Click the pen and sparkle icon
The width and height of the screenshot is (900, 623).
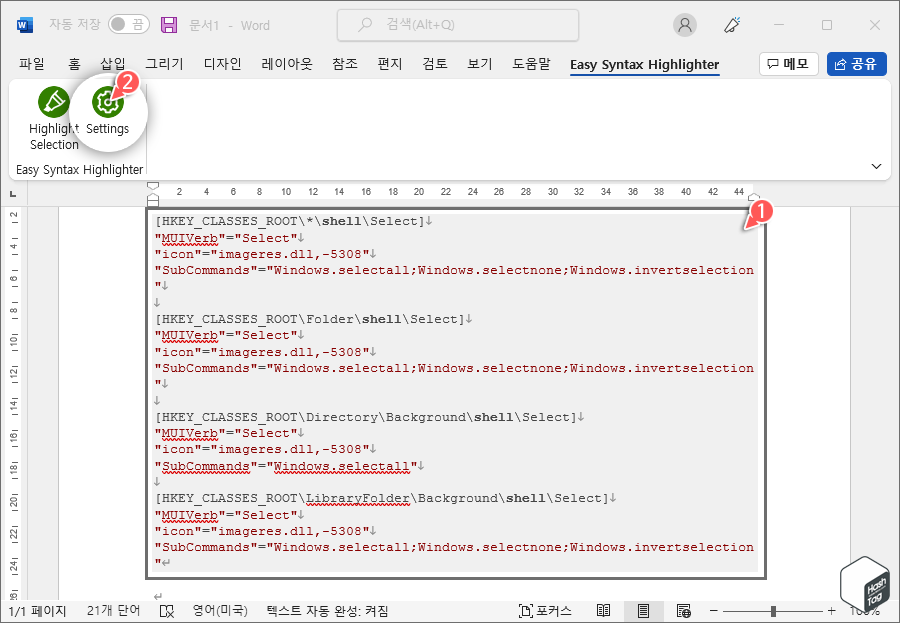coord(732,25)
